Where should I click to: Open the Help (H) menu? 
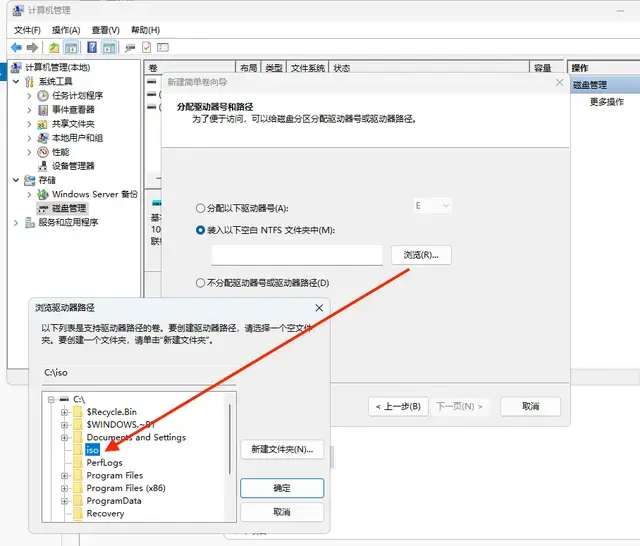click(x=145, y=30)
